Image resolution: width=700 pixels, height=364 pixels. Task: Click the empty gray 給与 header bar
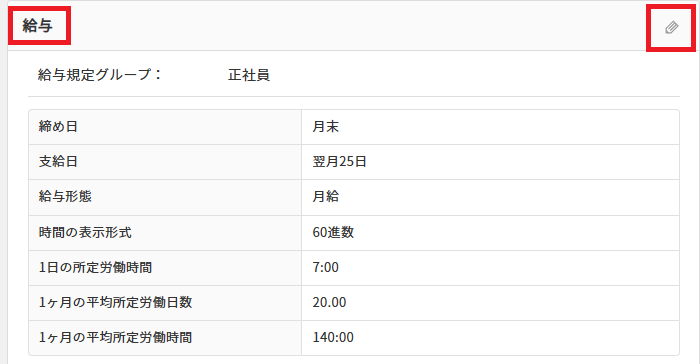click(x=357, y=26)
